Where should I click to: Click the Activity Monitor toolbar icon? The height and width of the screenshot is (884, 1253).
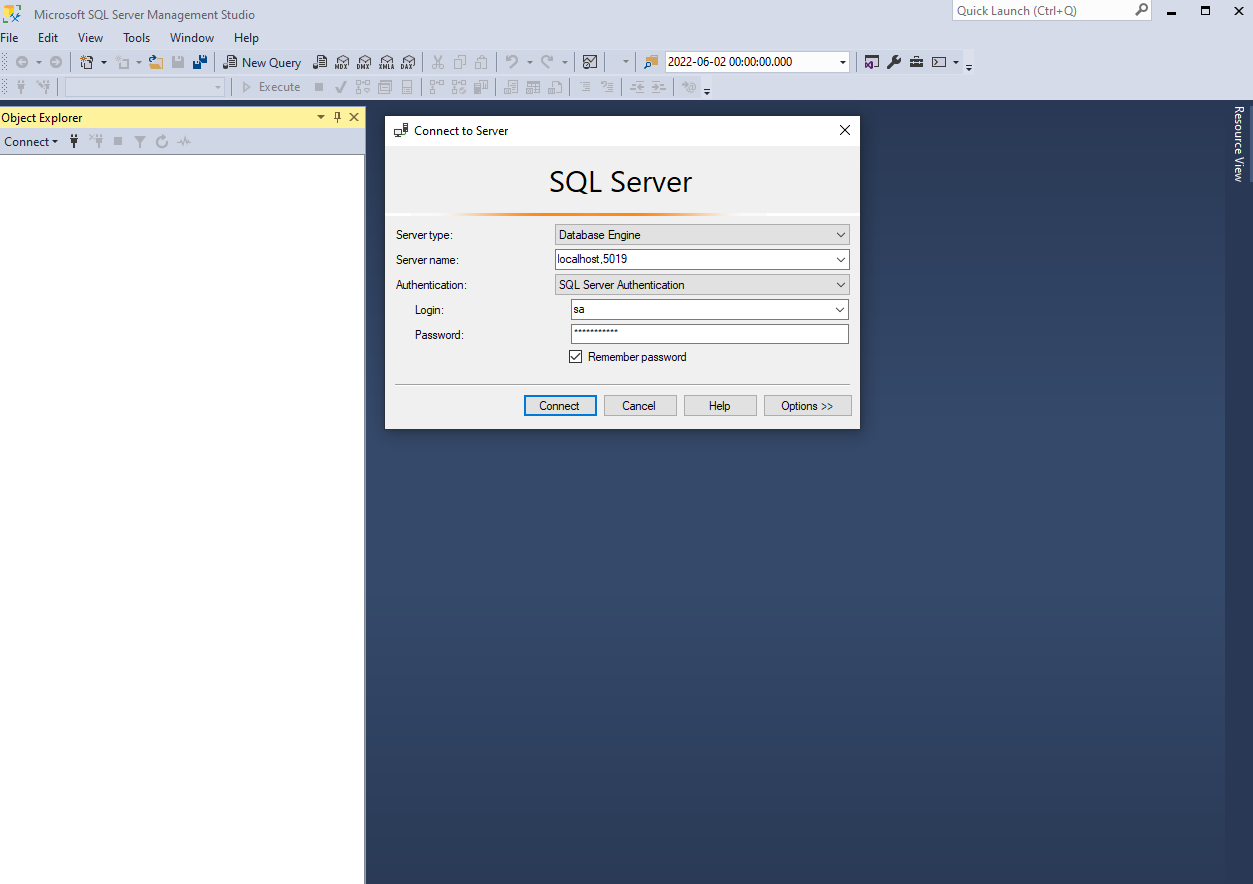[x=590, y=62]
